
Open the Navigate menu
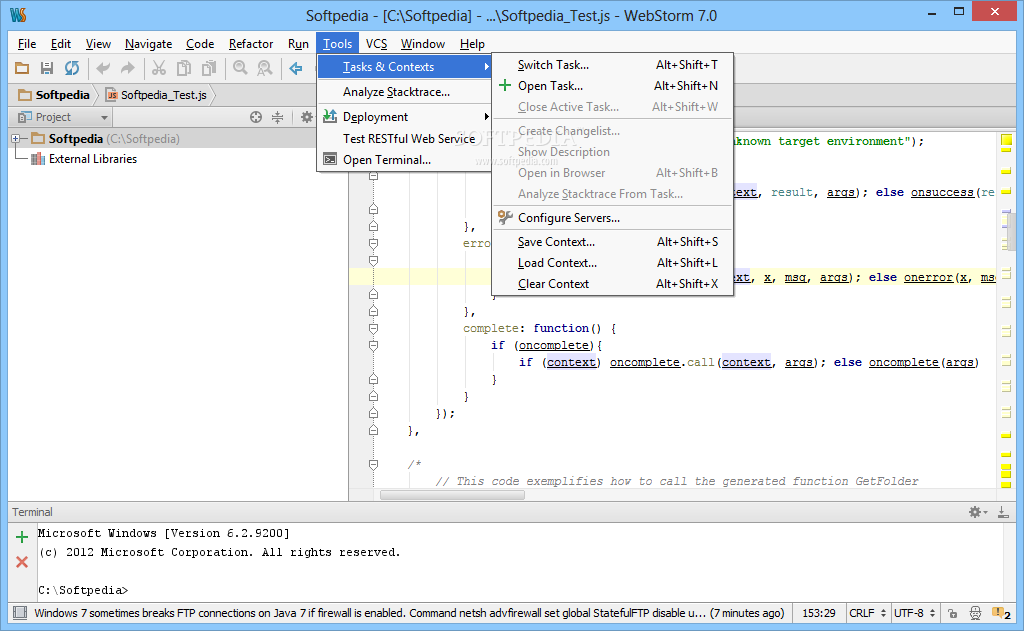coord(148,44)
